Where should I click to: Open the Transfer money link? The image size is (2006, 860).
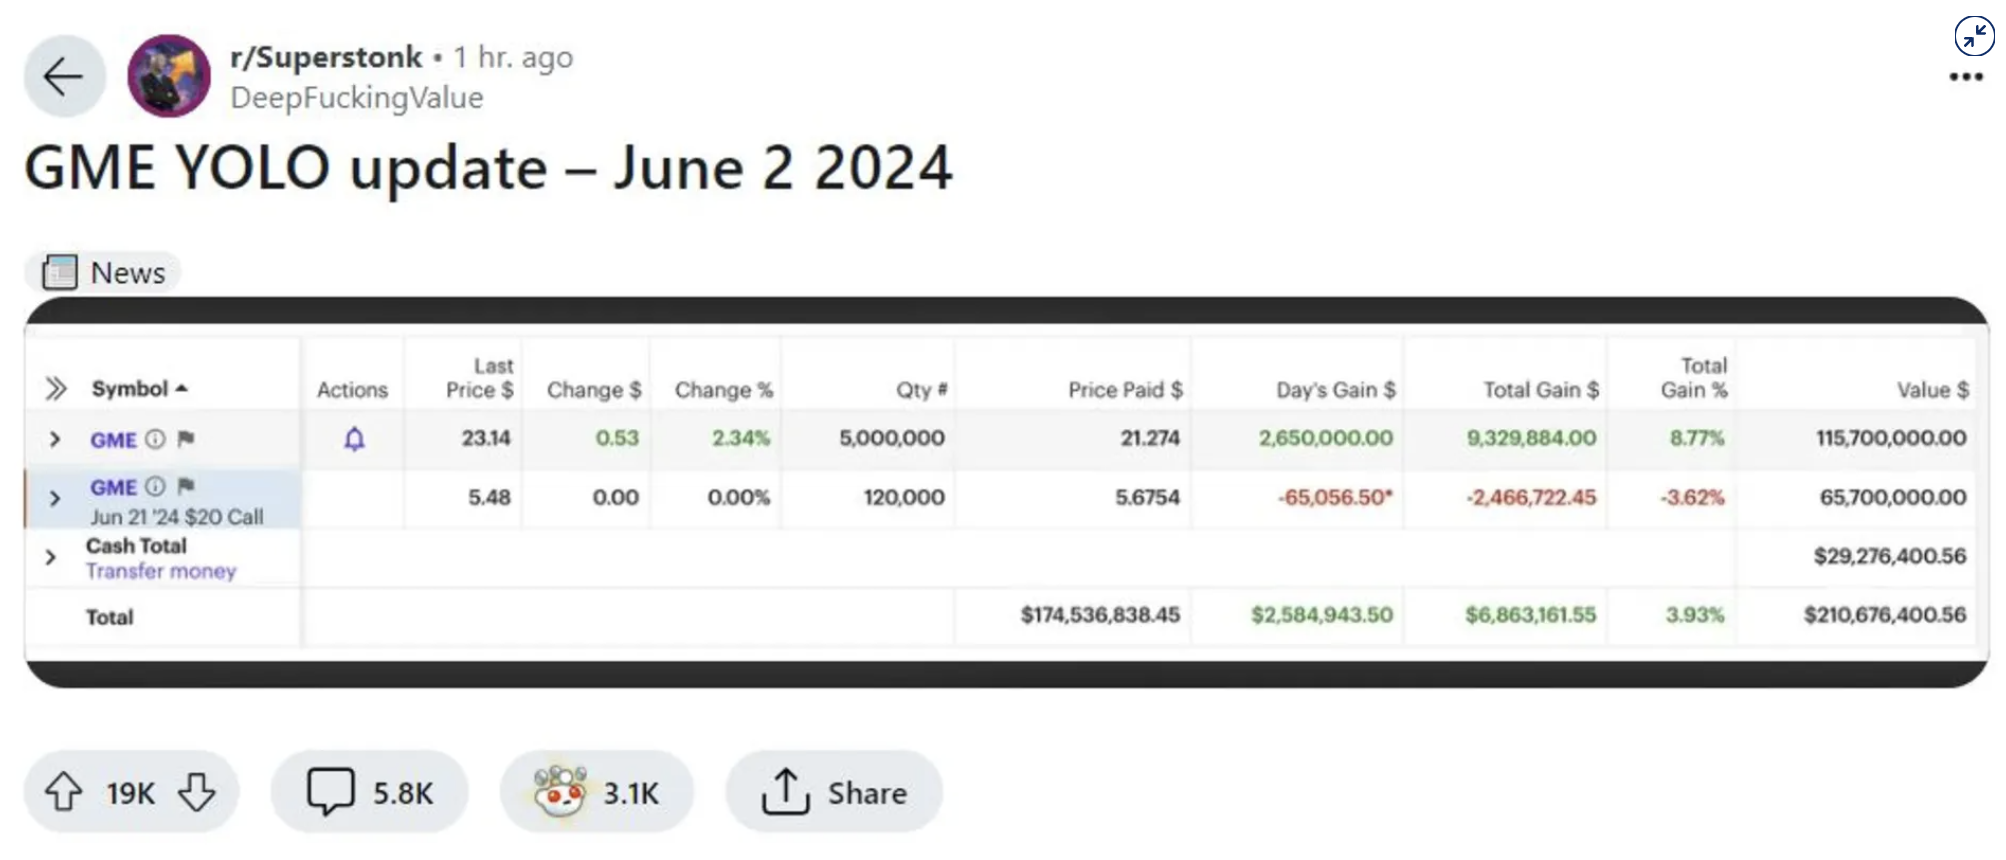[161, 571]
